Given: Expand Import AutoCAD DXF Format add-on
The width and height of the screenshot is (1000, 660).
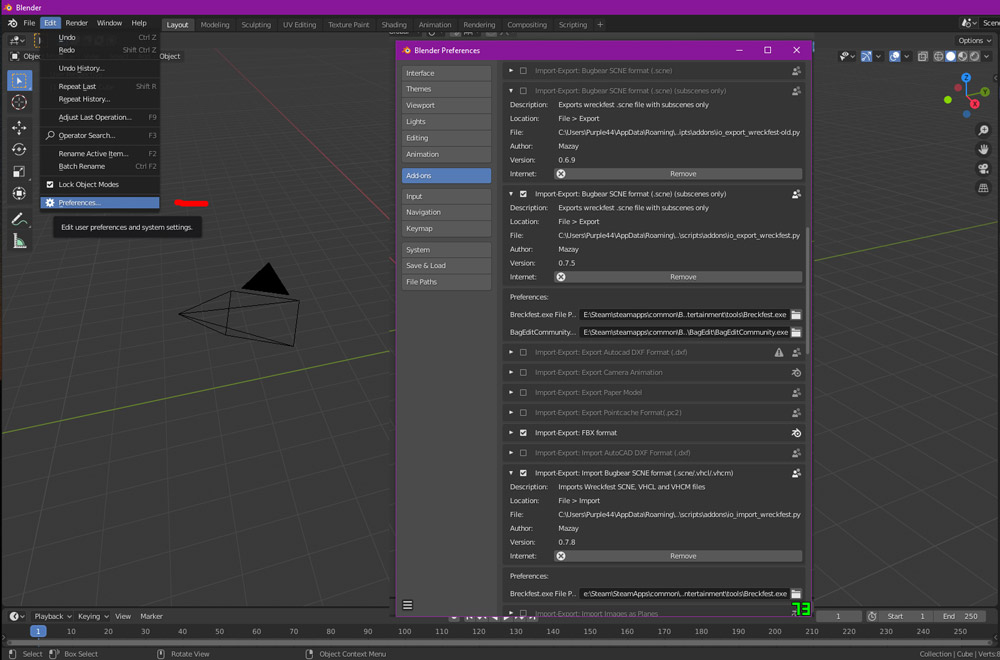Looking at the screenshot, I should (511, 453).
